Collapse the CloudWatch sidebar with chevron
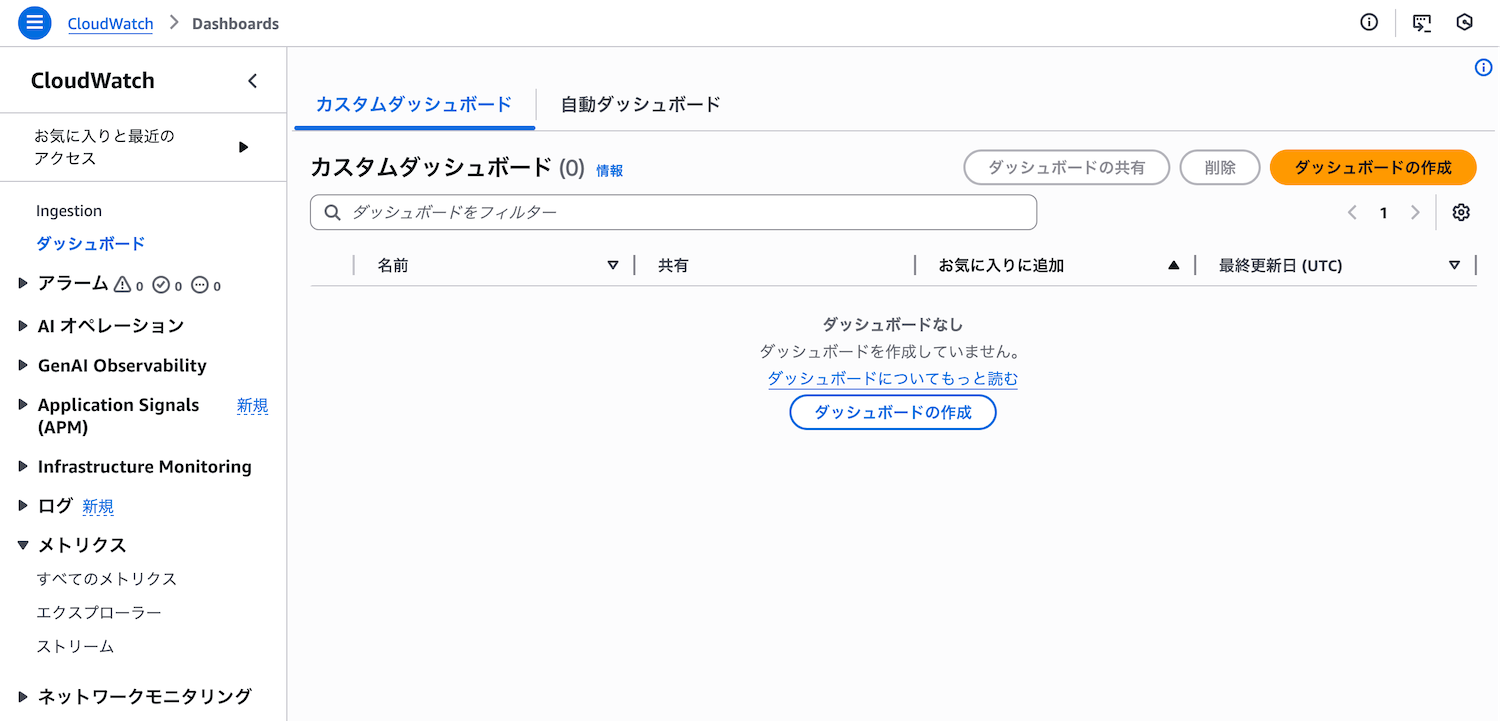The image size is (1500, 721). pyautogui.click(x=252, y=81)
